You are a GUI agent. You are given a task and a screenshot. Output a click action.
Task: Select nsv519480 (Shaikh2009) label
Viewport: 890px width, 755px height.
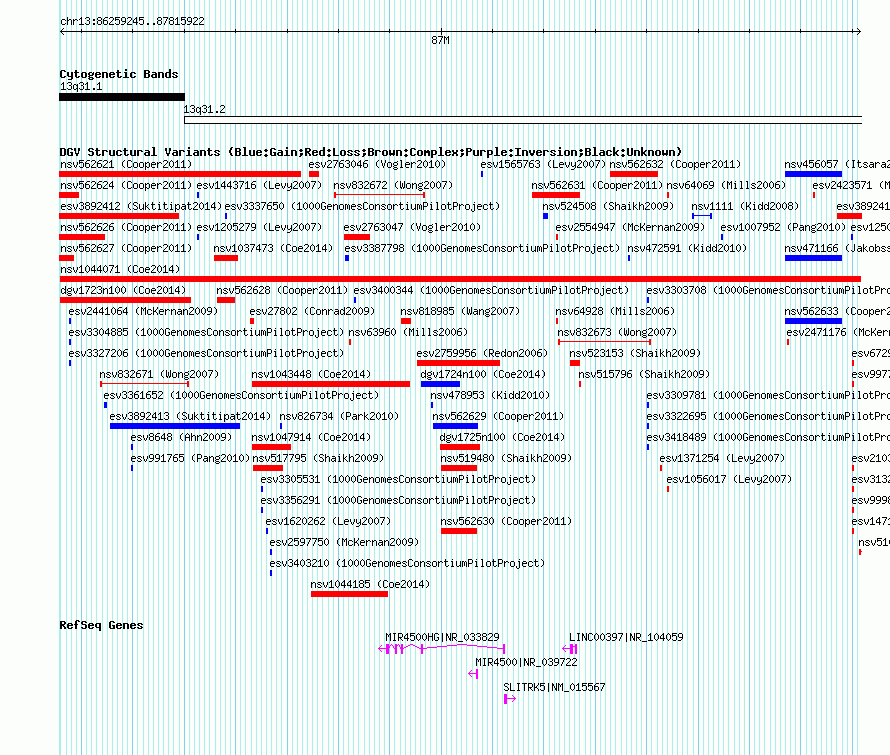[x=506, y=459]
